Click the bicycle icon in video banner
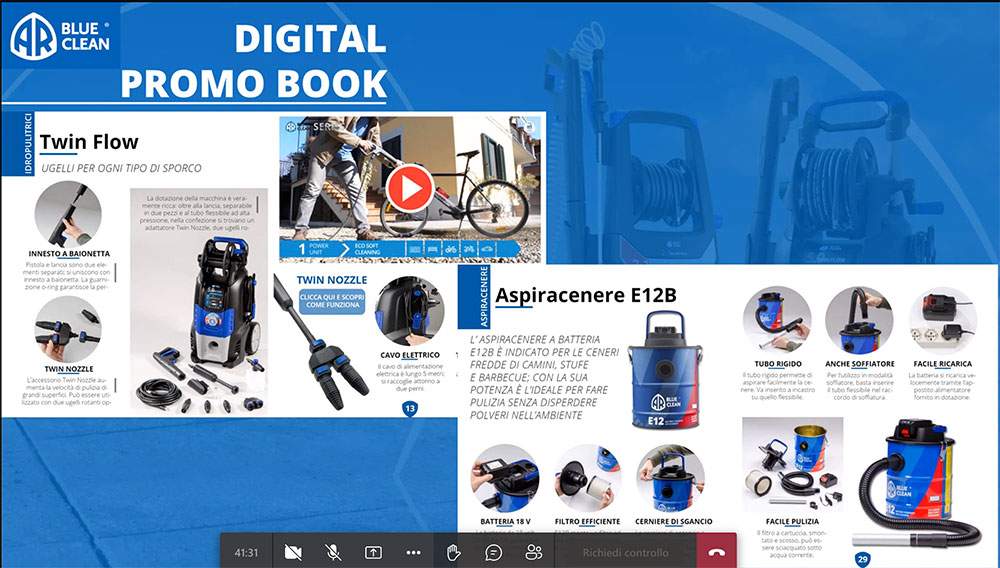 pyautogui.click(x=451, y=249)
